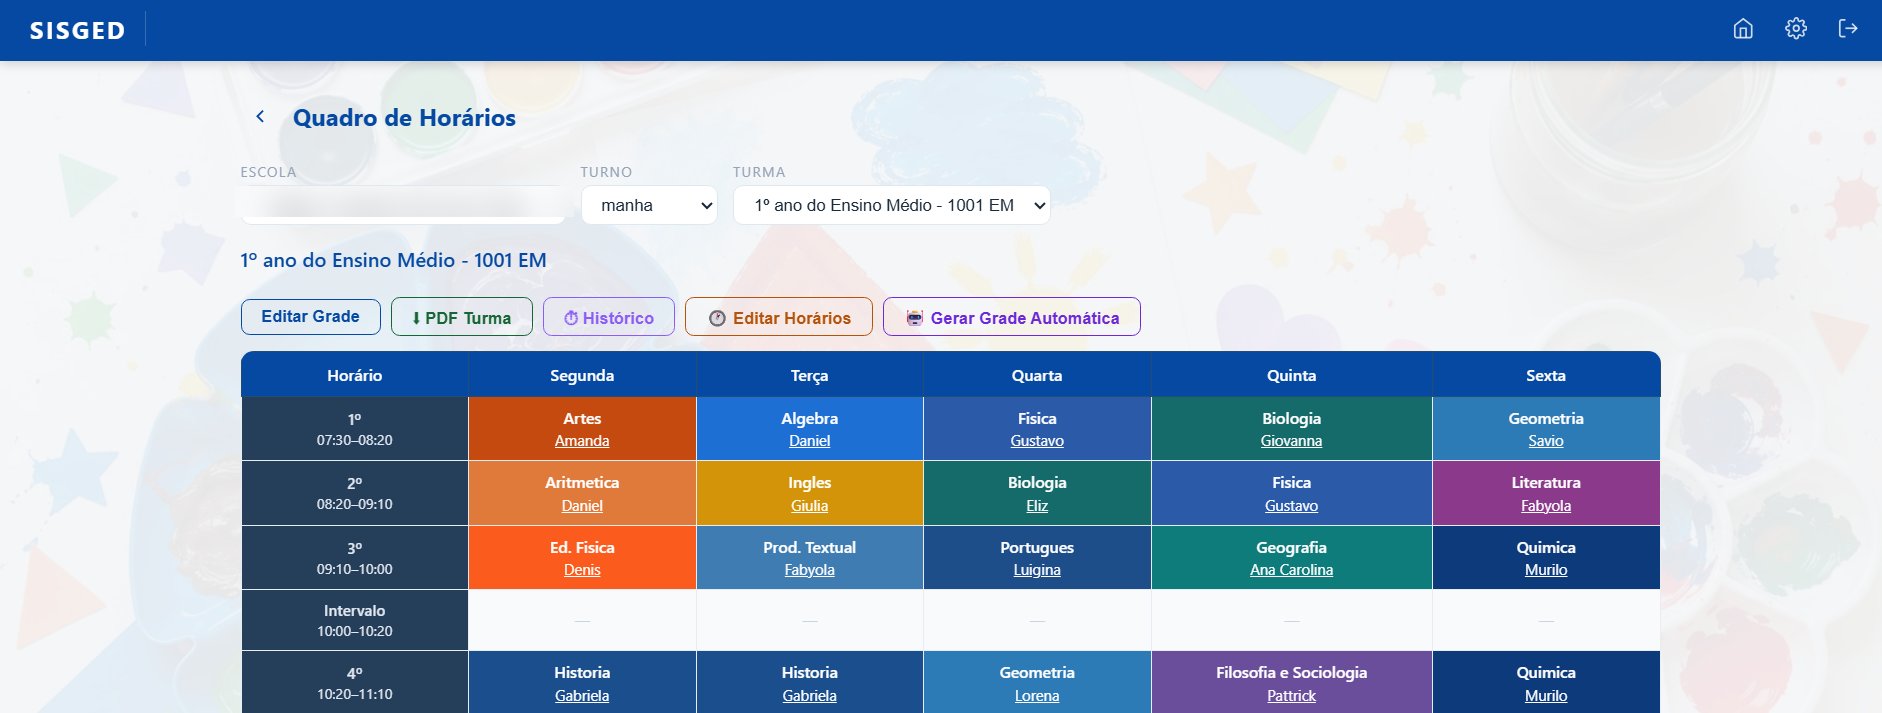
Task: Open Daniel link under Algebra
Action: pyautogui.click(x=810, y=441)
